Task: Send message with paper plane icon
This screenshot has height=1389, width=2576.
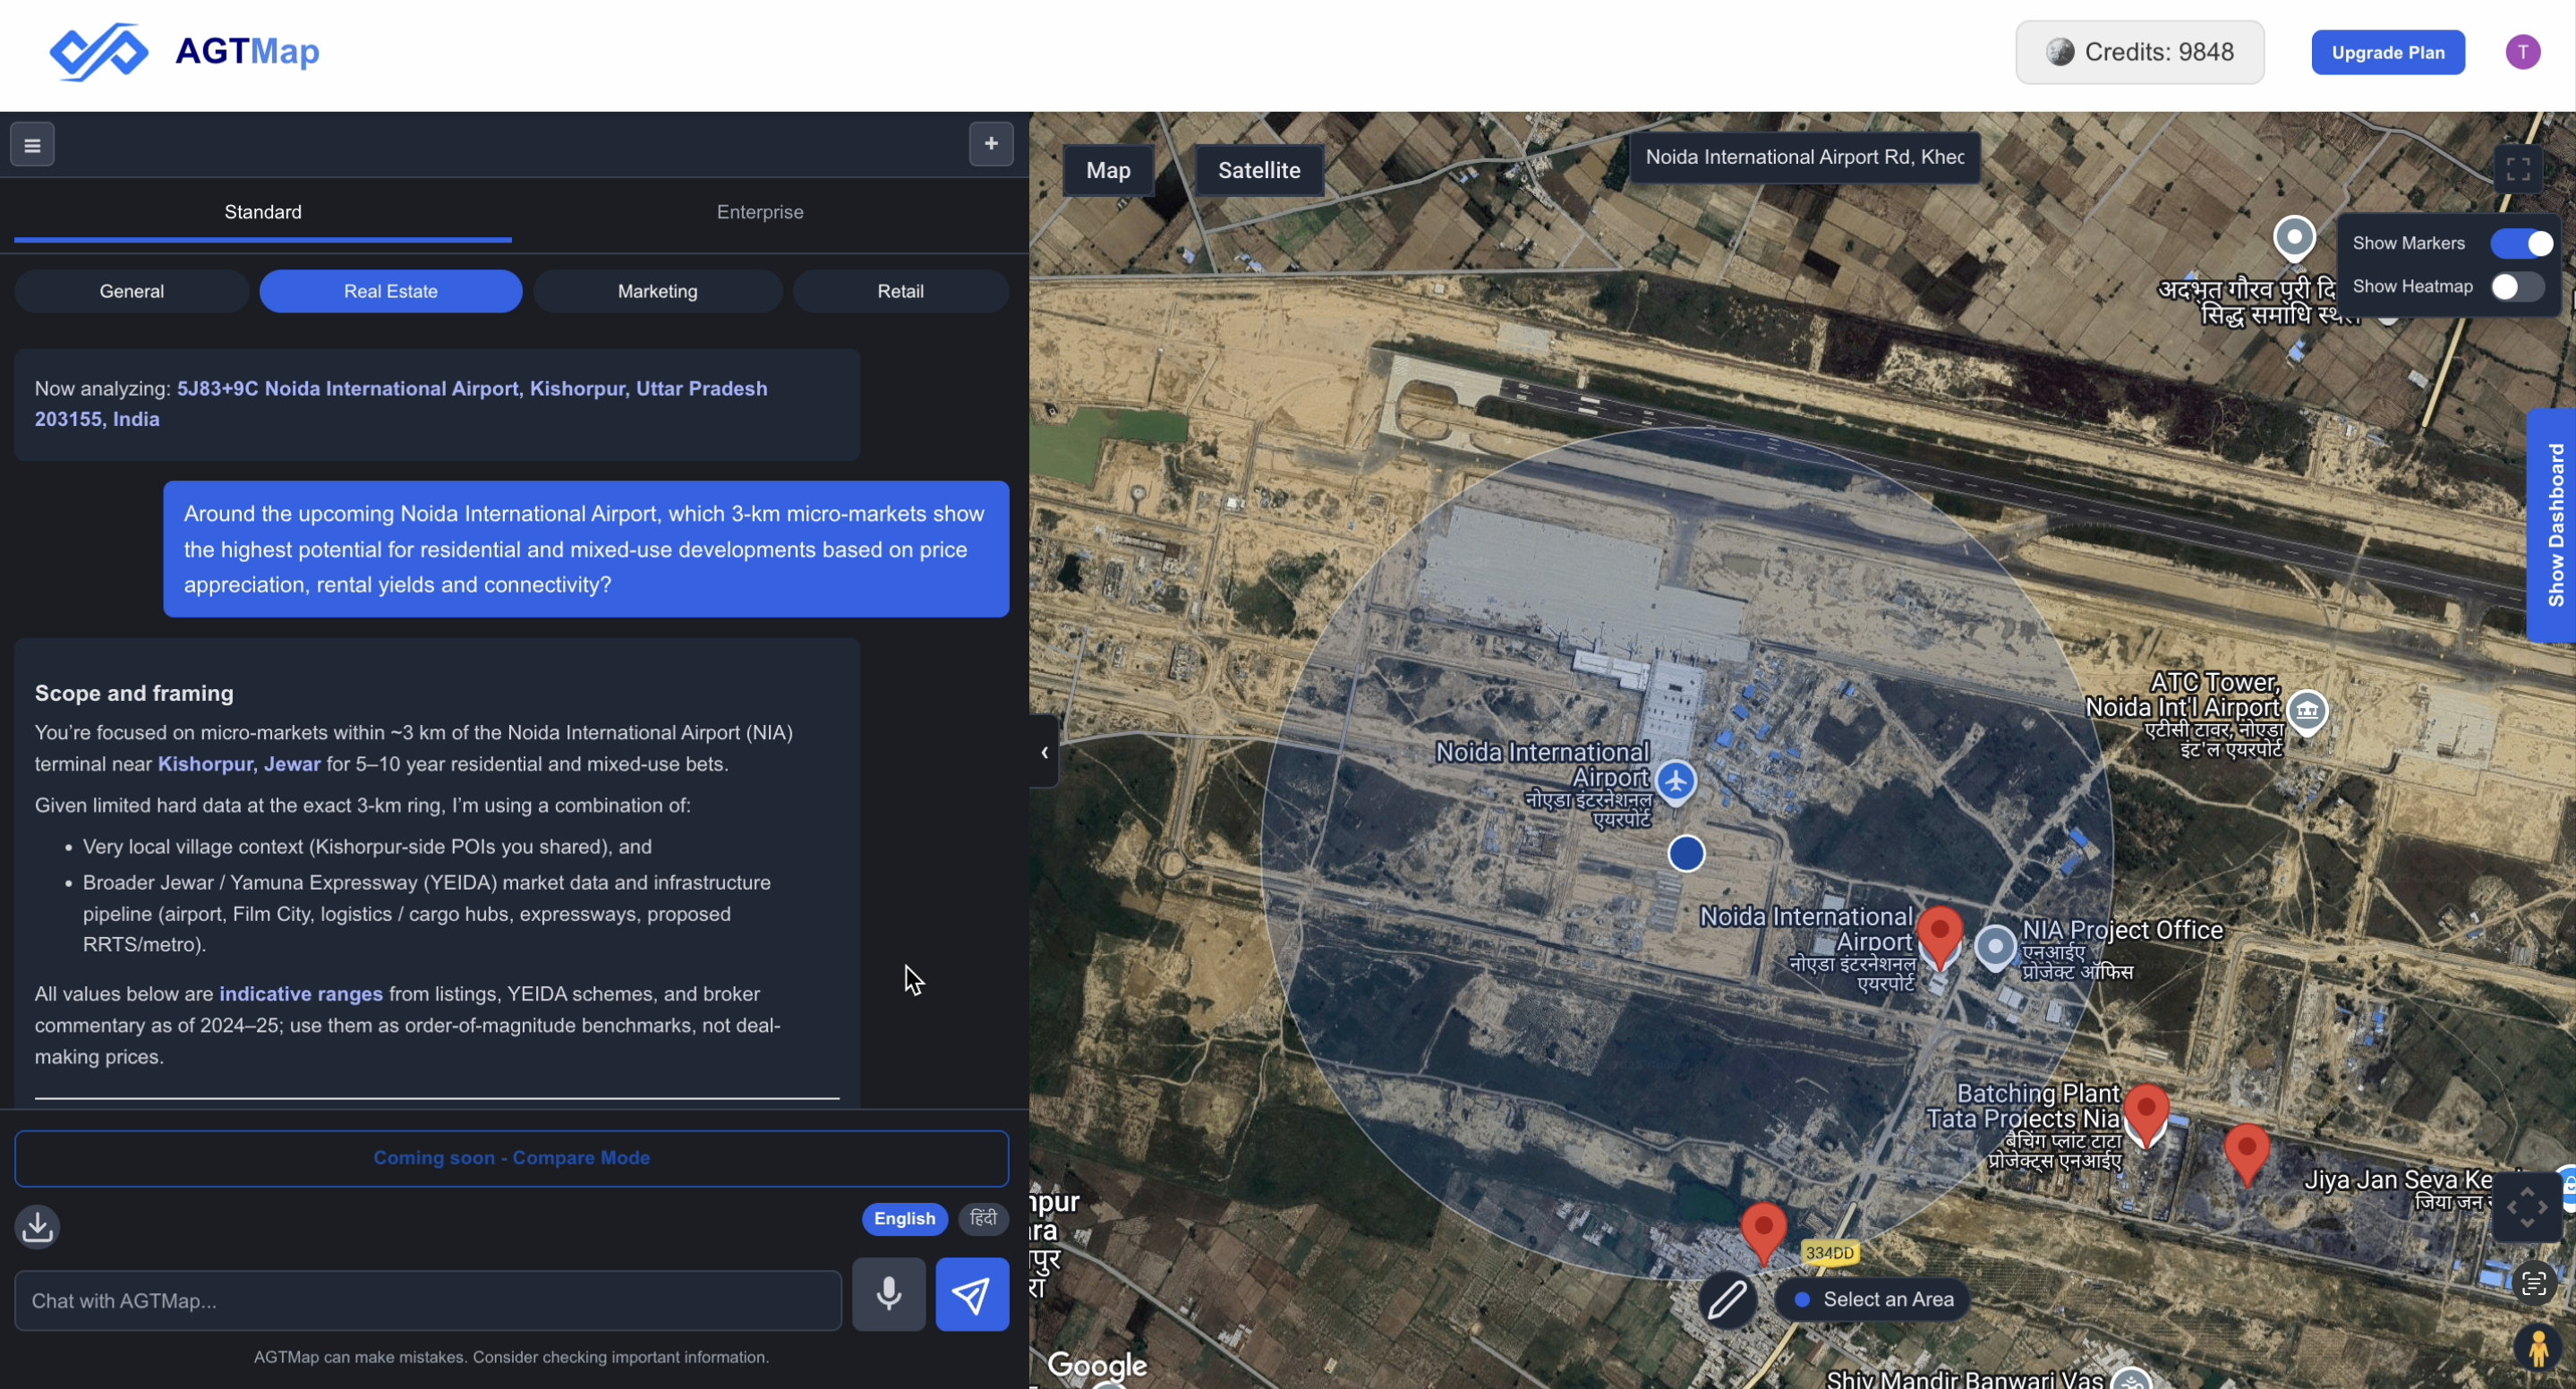Action: coord(971,1295)
